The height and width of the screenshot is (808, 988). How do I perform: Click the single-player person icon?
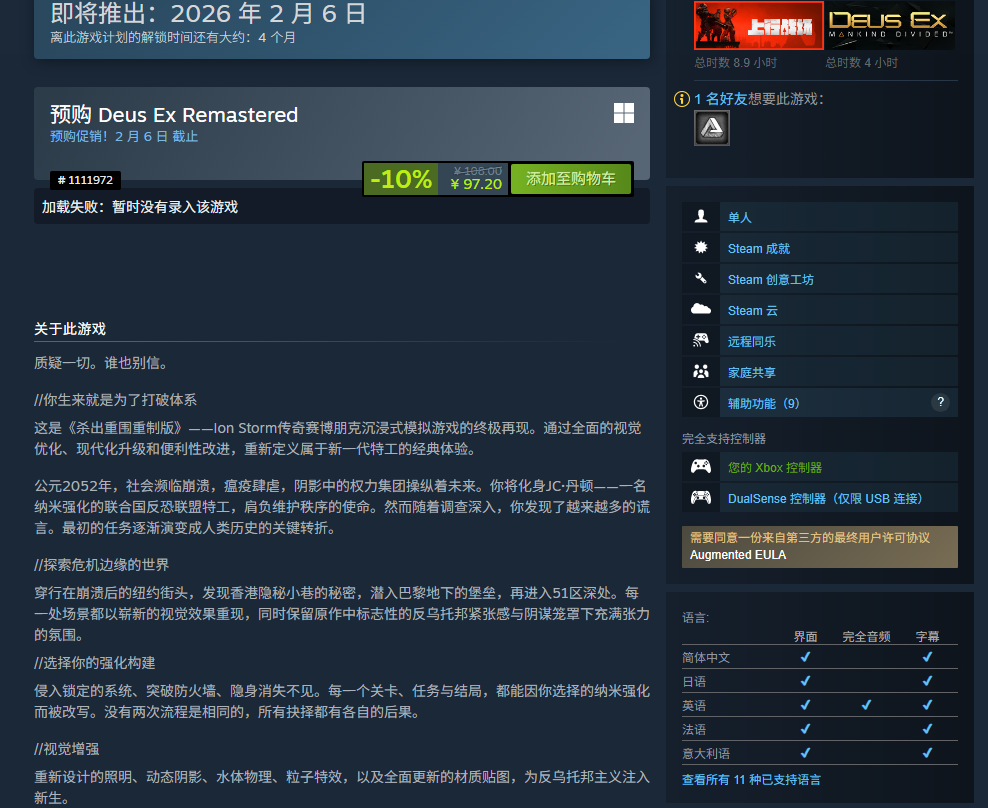tap(701, 217)
